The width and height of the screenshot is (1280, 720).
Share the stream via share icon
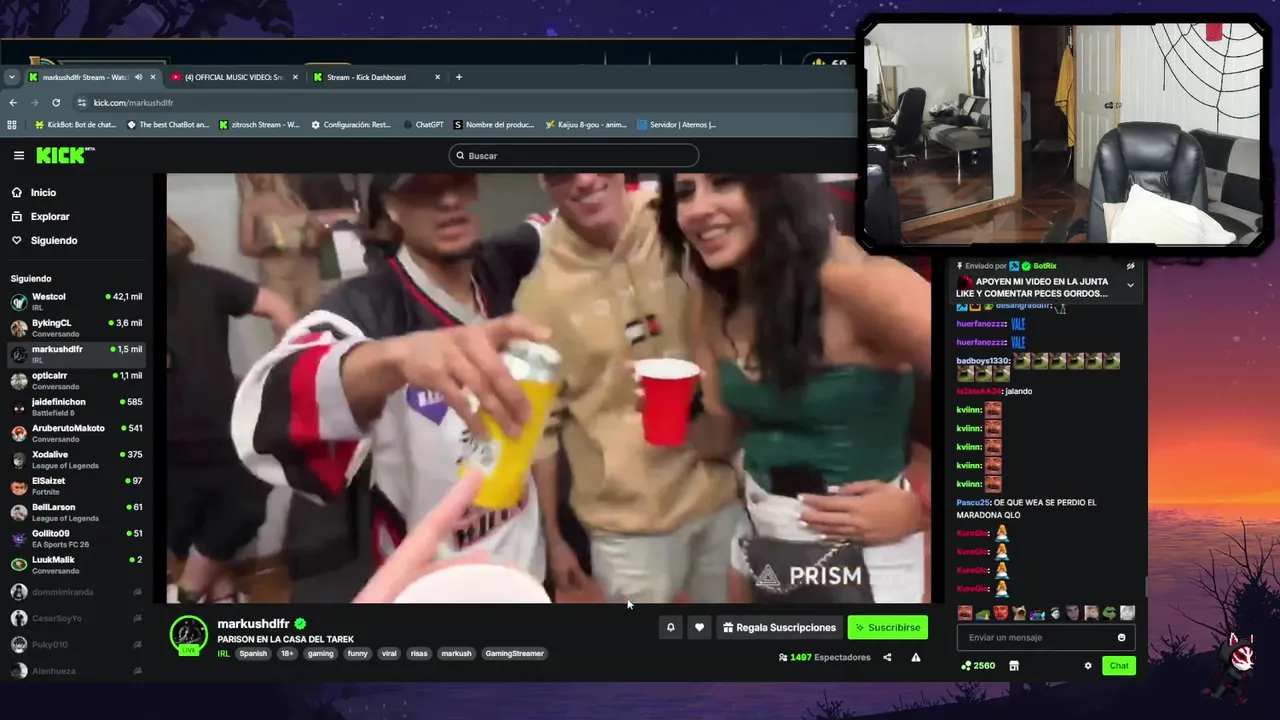(x=887, y=657)
